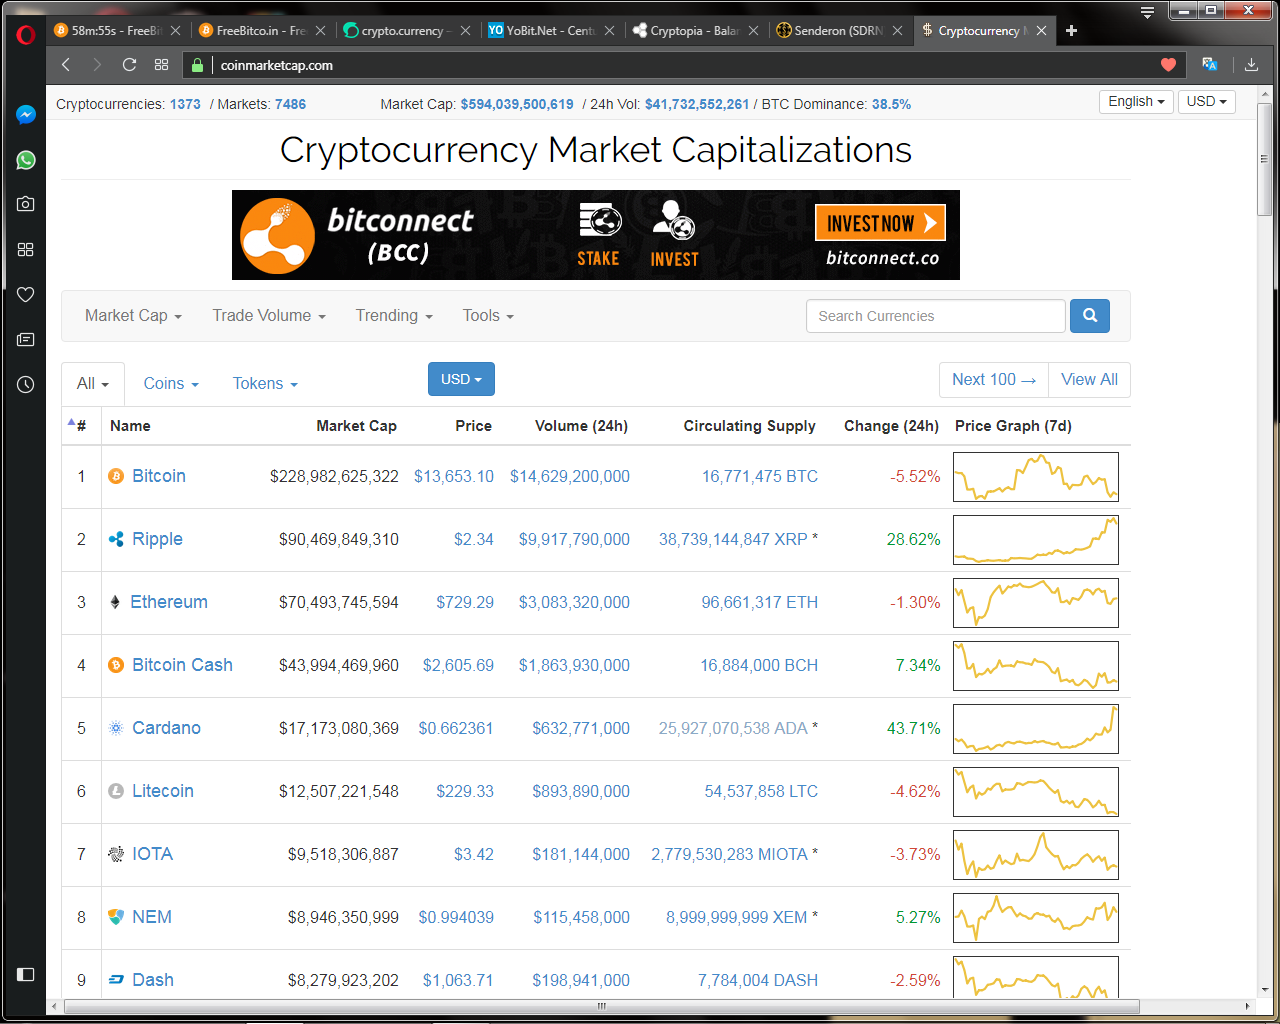Sort by Change (24h) column header
Viewport: 1280px width, 1024px height.
pos(891,426)
